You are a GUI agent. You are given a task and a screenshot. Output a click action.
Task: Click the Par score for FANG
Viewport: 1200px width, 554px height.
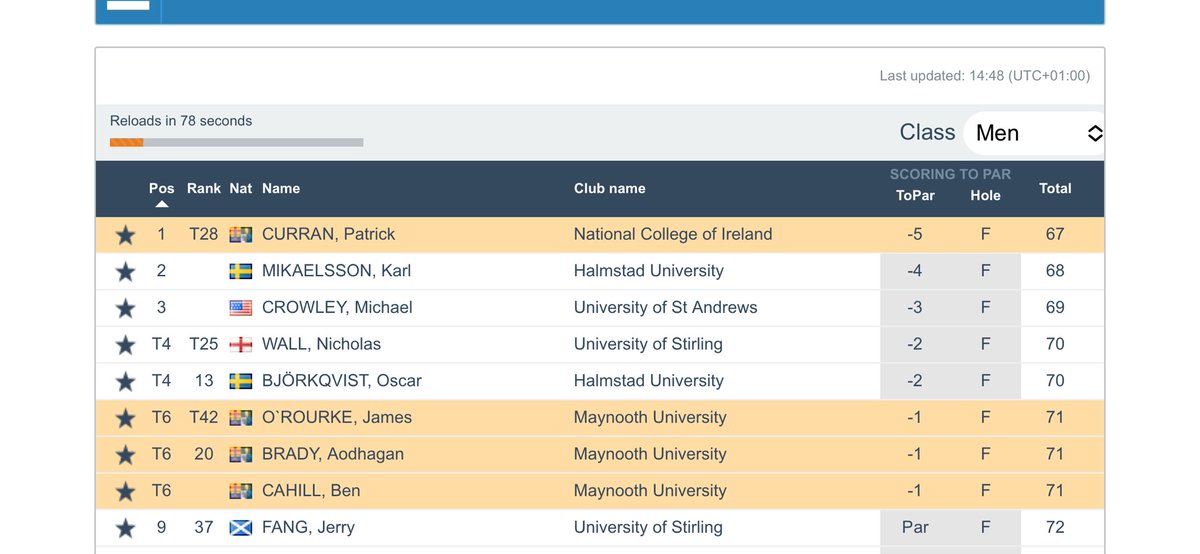(x=915, y=527)
